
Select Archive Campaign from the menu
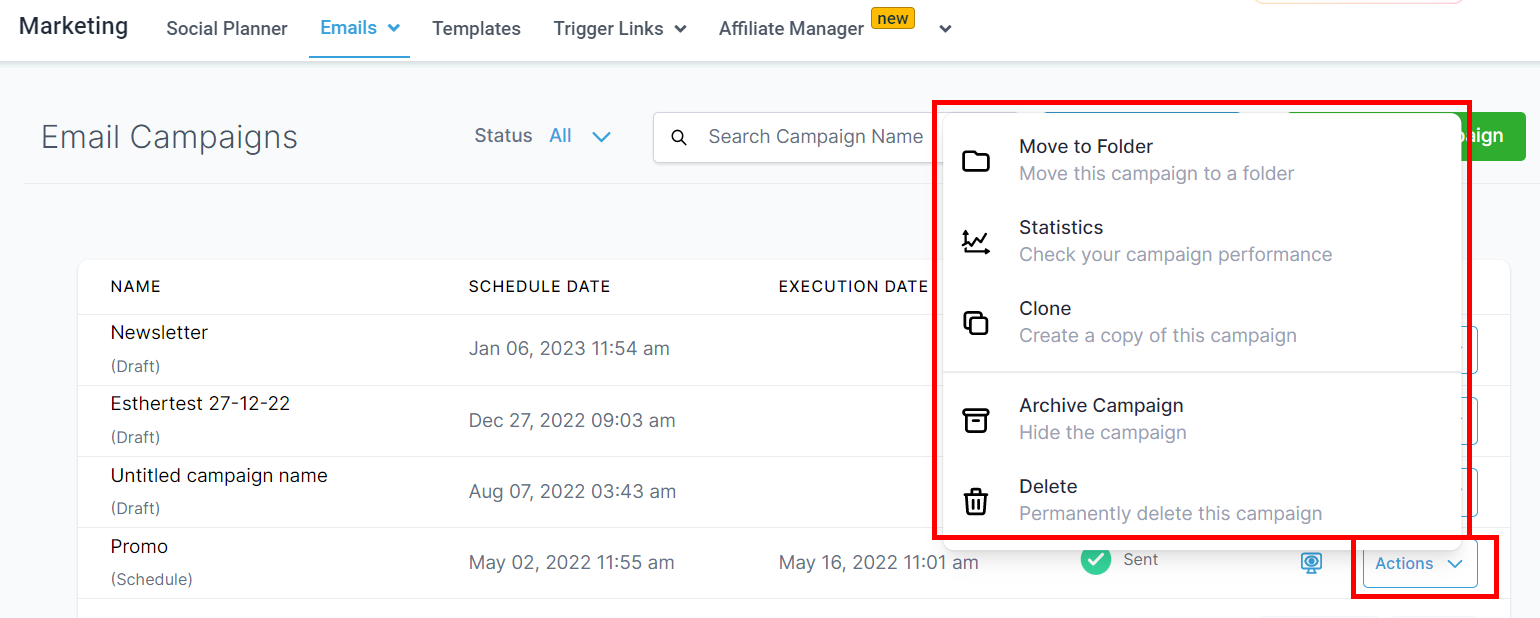[1101, 406]
